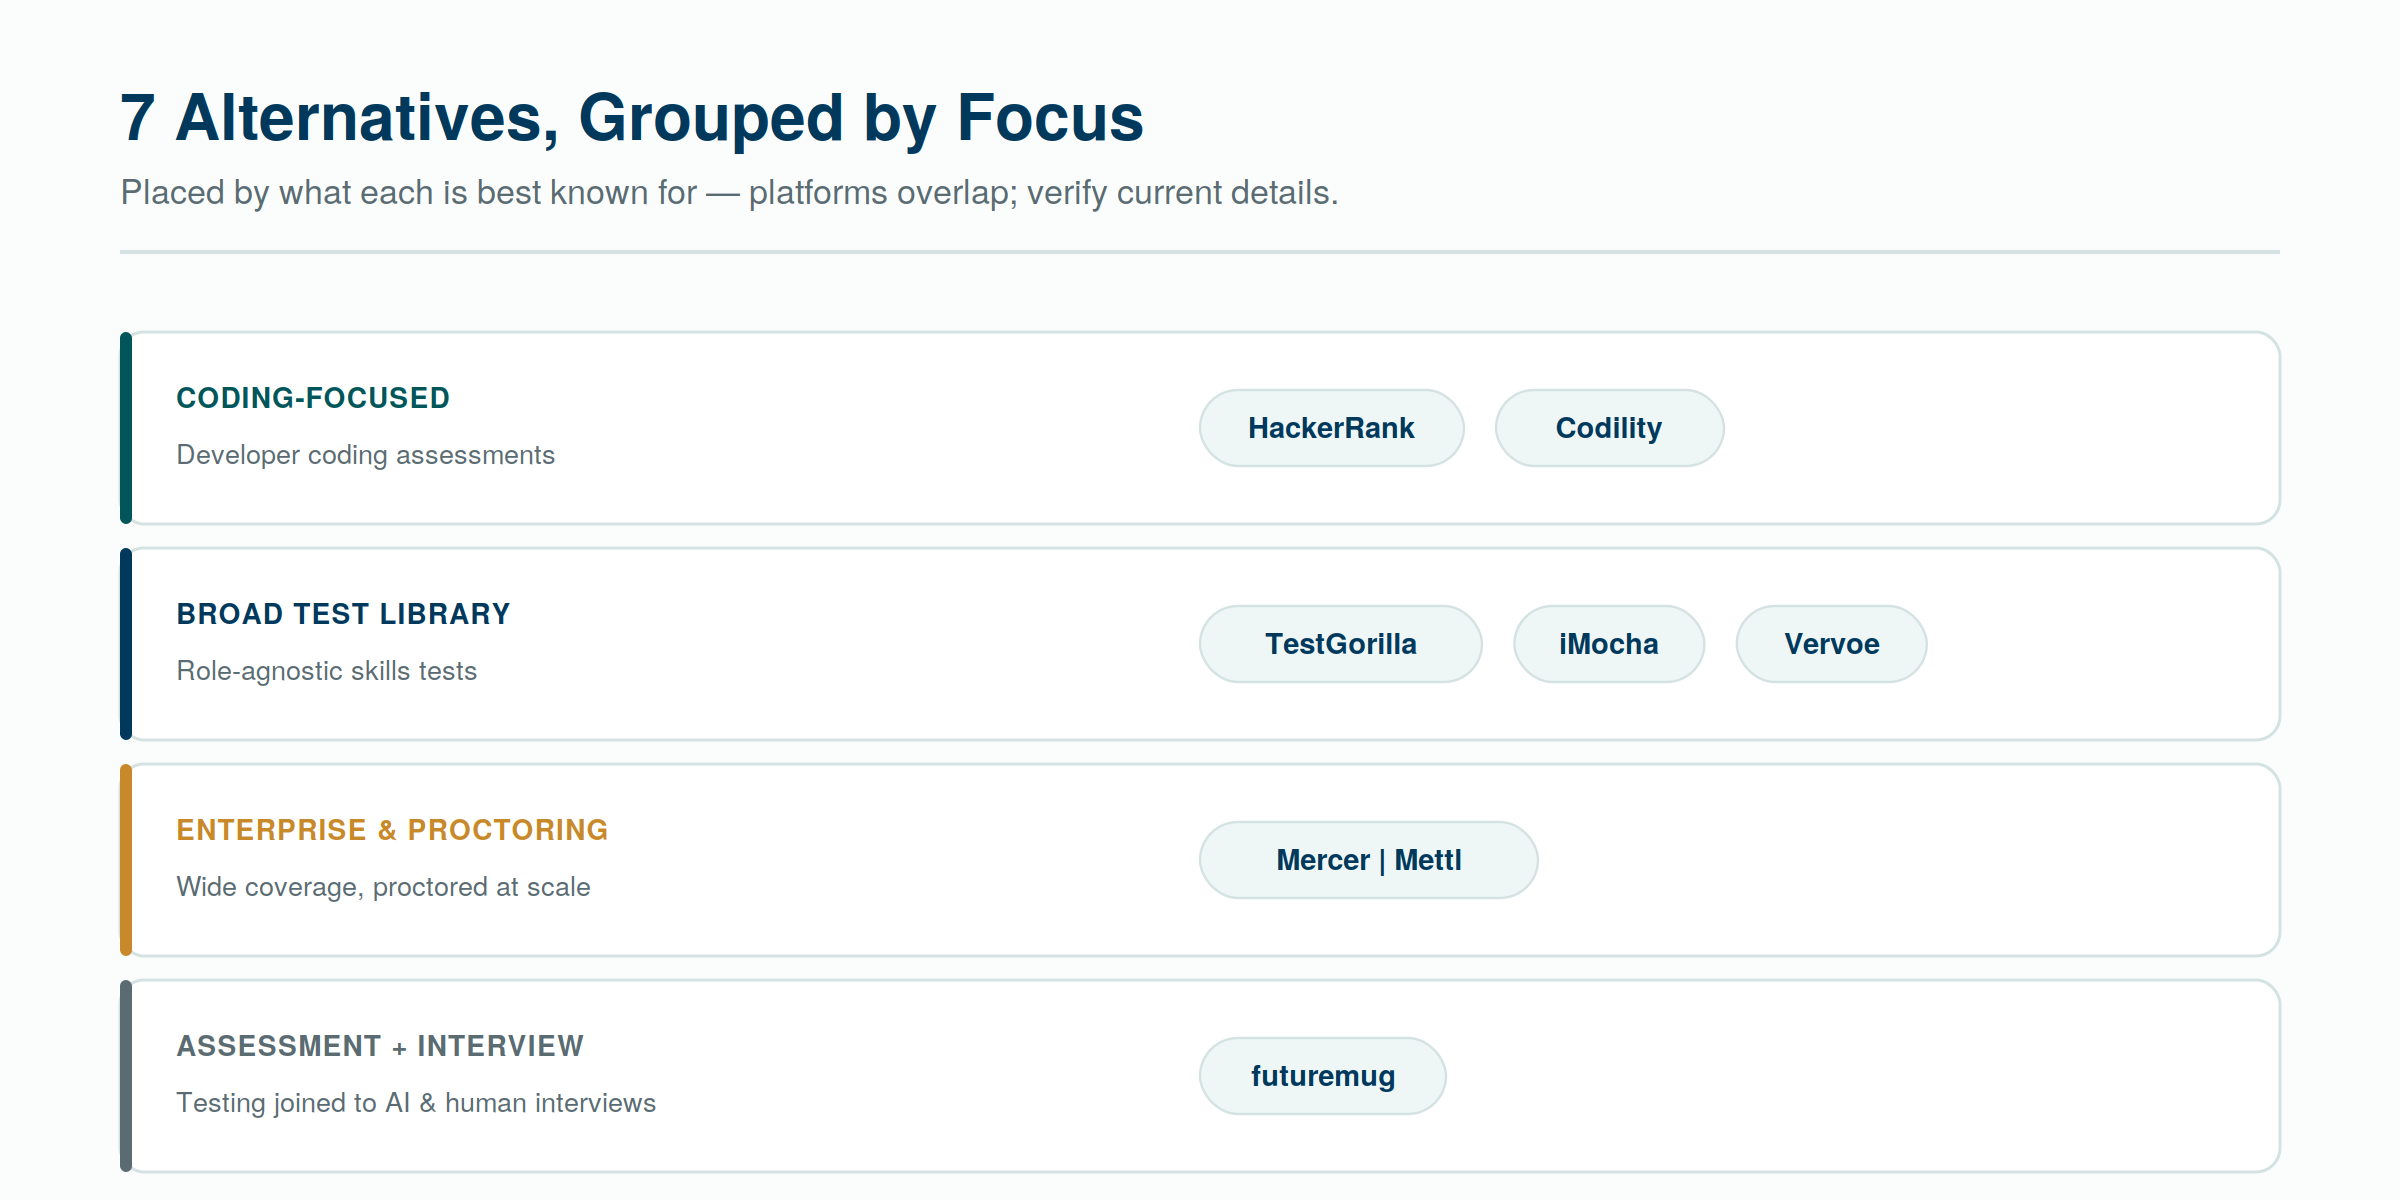Screen dimensions: 2400x1200
Task: Click 'Developer coding assessments' description
Action: tap(365, 455)
